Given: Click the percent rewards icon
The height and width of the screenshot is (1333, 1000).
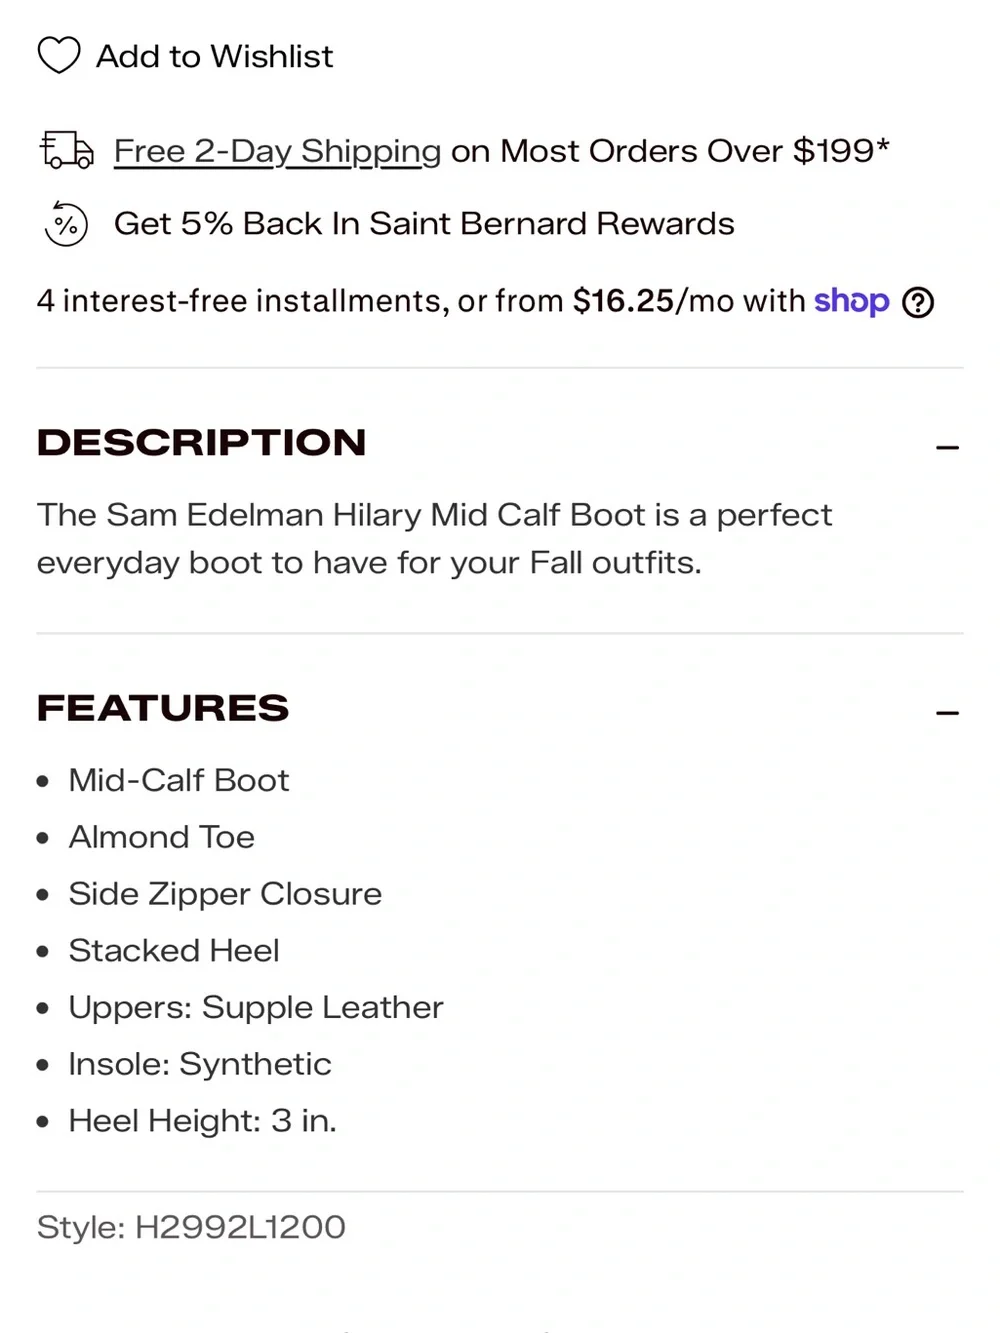Looking at the screenshot, I should (66, 223).
